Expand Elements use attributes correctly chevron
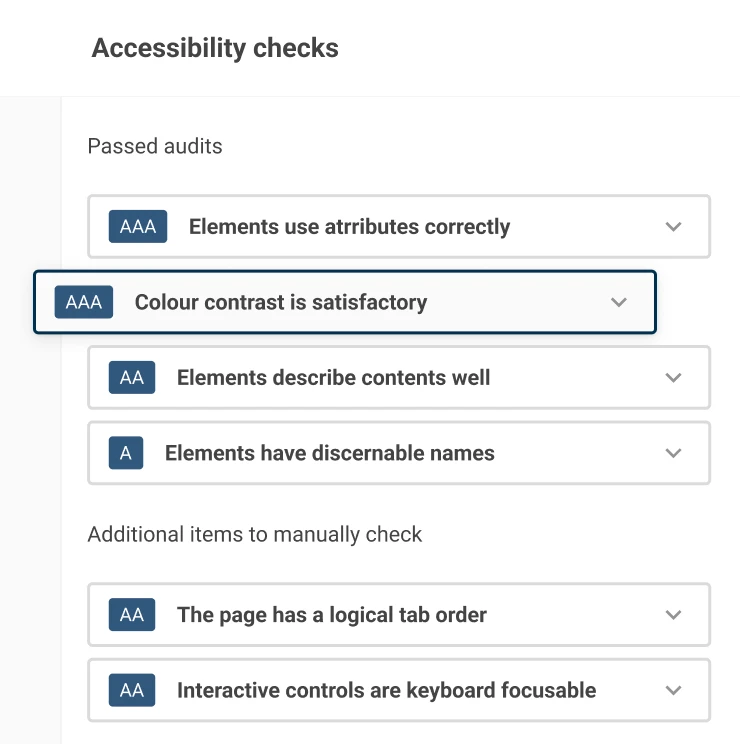Image resolution: width=740 pixels, height=744 pixels. click(x=673, y=227)
